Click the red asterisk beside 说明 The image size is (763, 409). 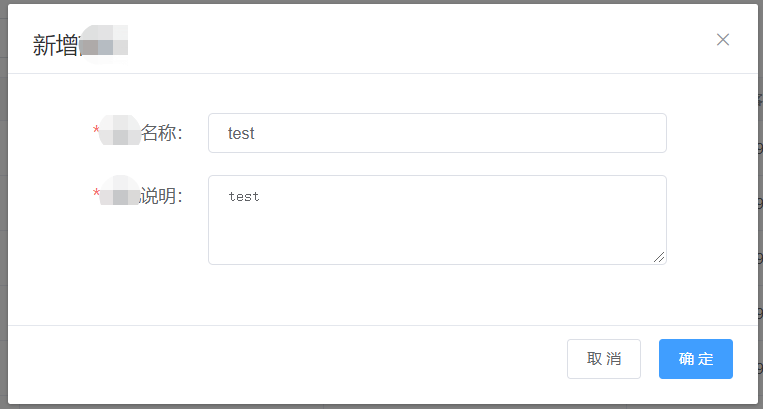coord(96,193)
